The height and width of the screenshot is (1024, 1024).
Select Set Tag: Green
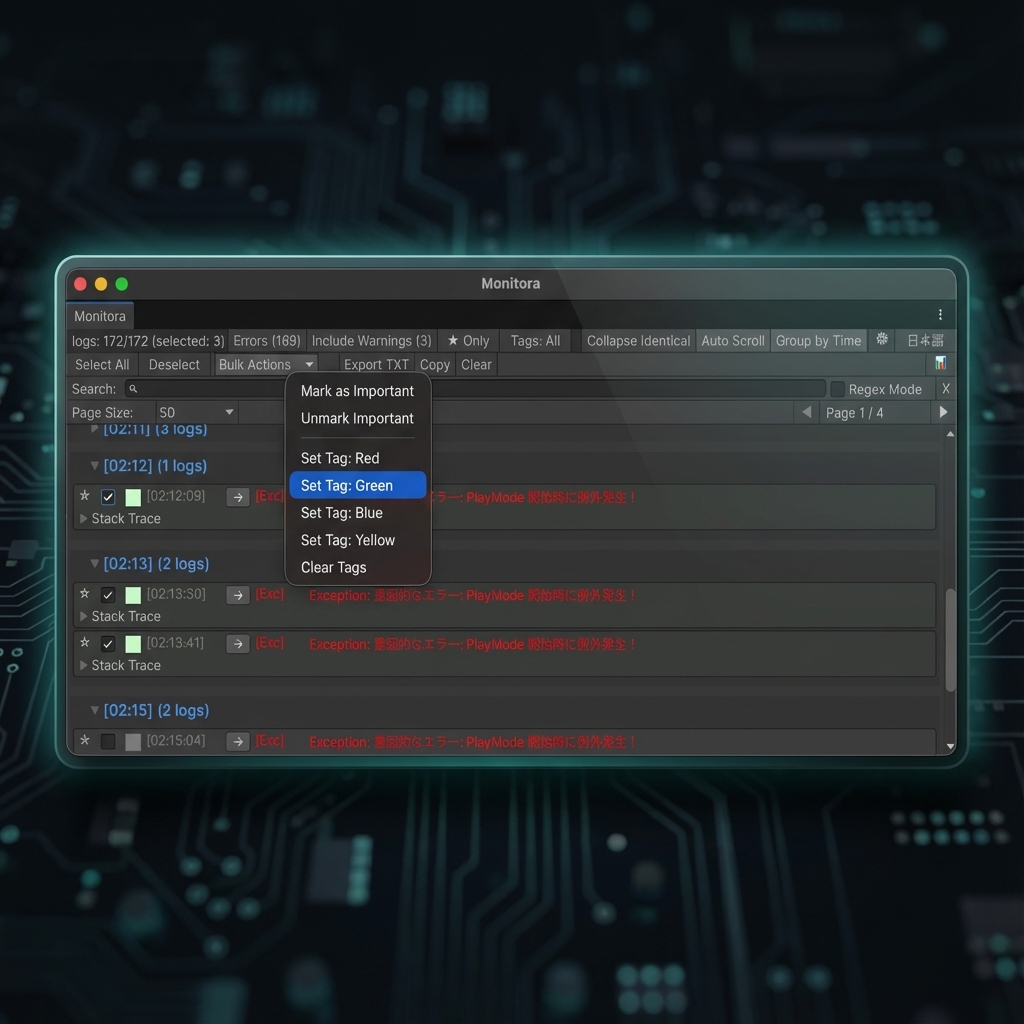click(357, 485)
